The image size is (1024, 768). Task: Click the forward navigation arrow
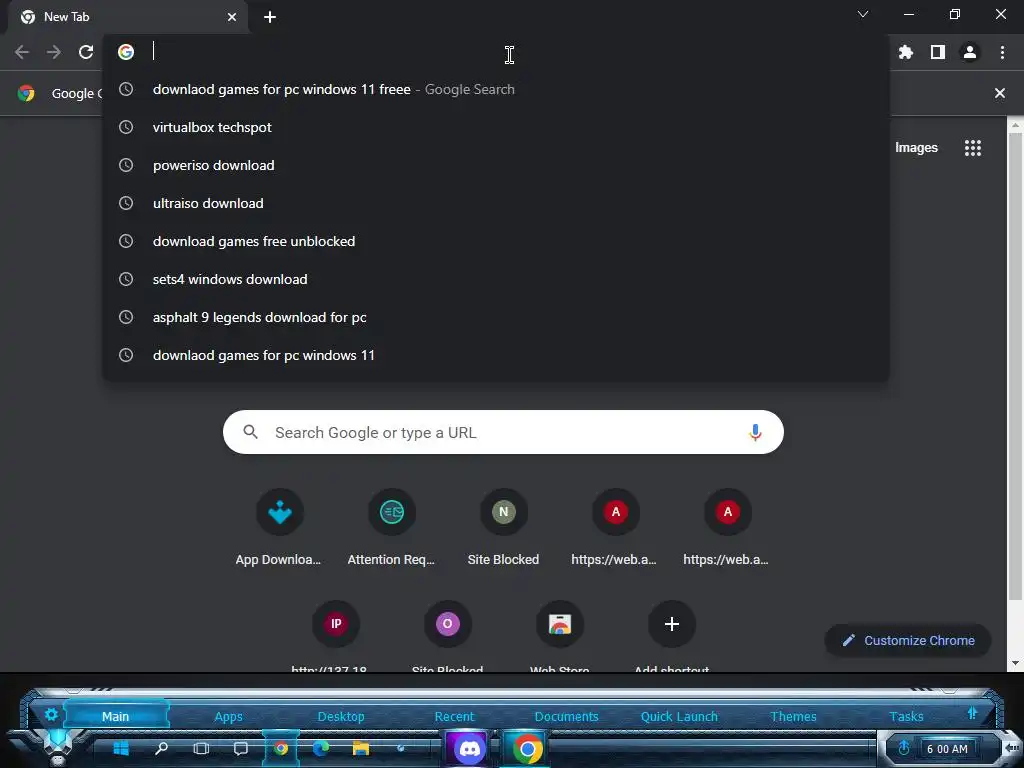pyautogui.click(x=54, y=52)
